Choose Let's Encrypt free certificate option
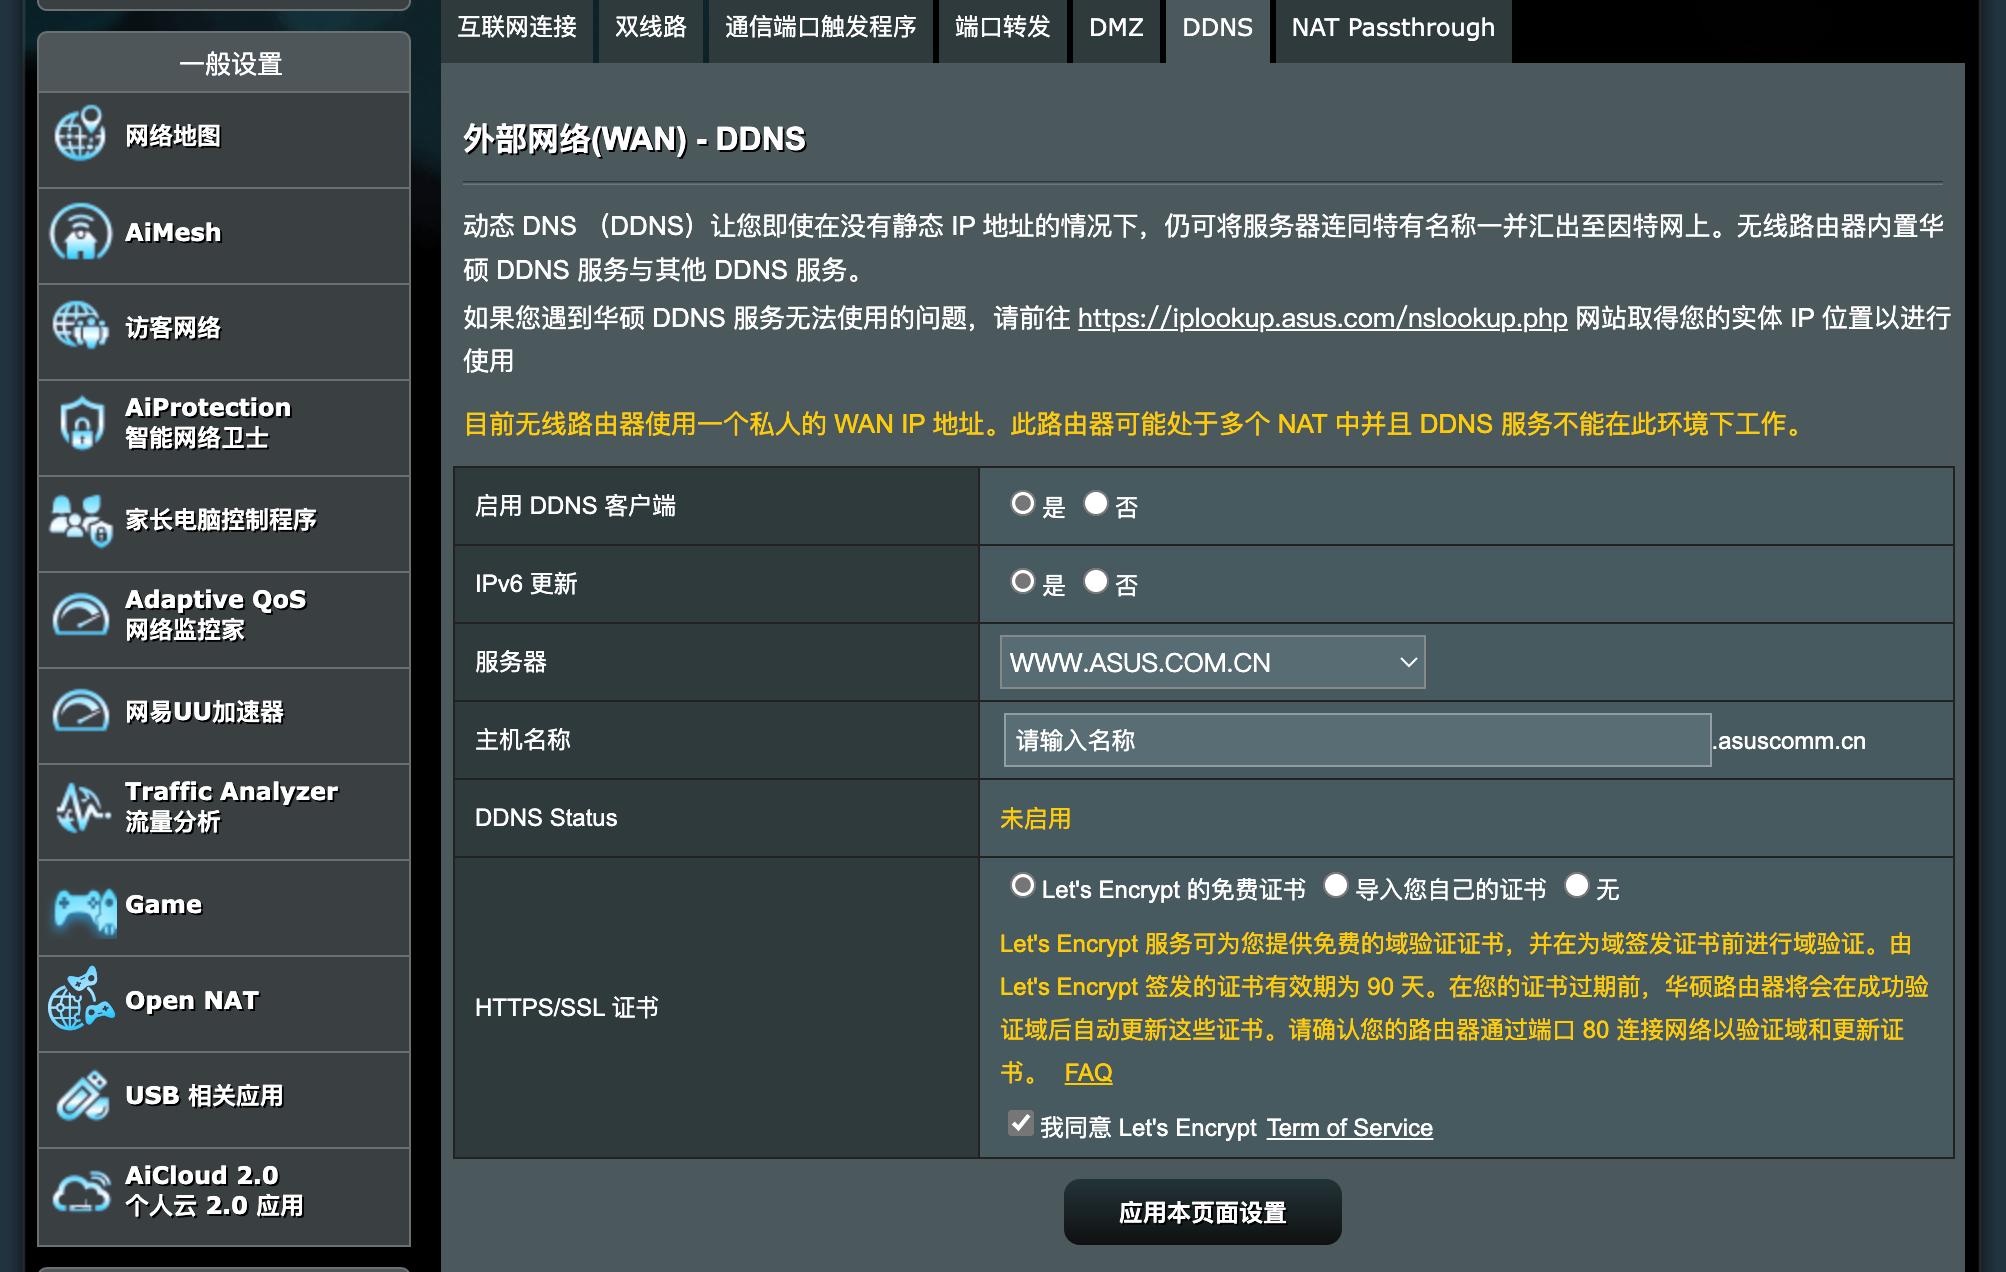This screenshot has height=1272, width=2006. 1022,886
